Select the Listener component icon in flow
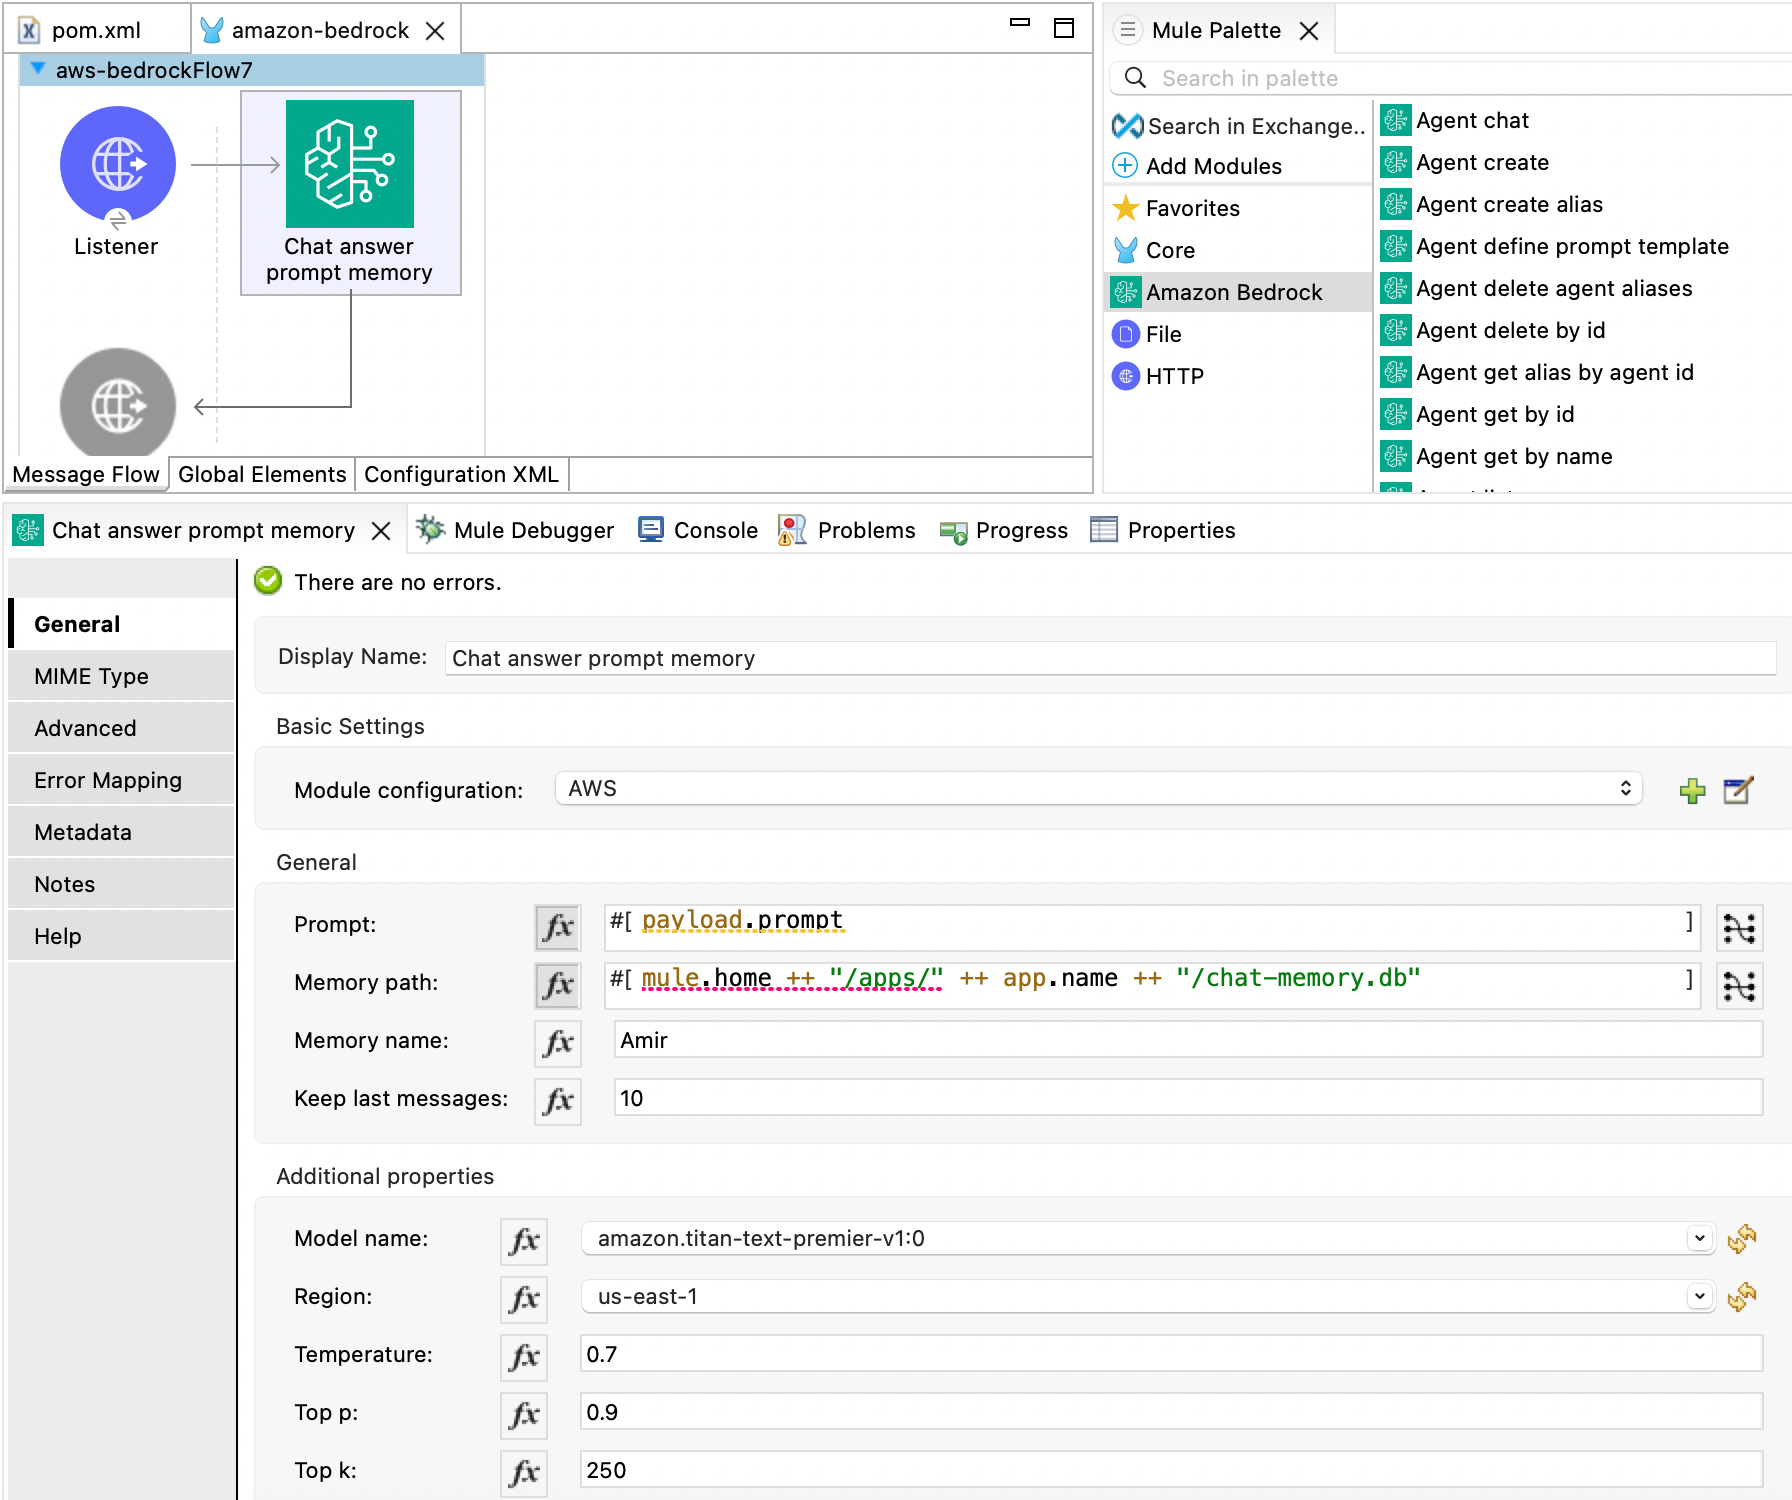The width and height of the screenshot is (1792, 1500). coord(118,164)
